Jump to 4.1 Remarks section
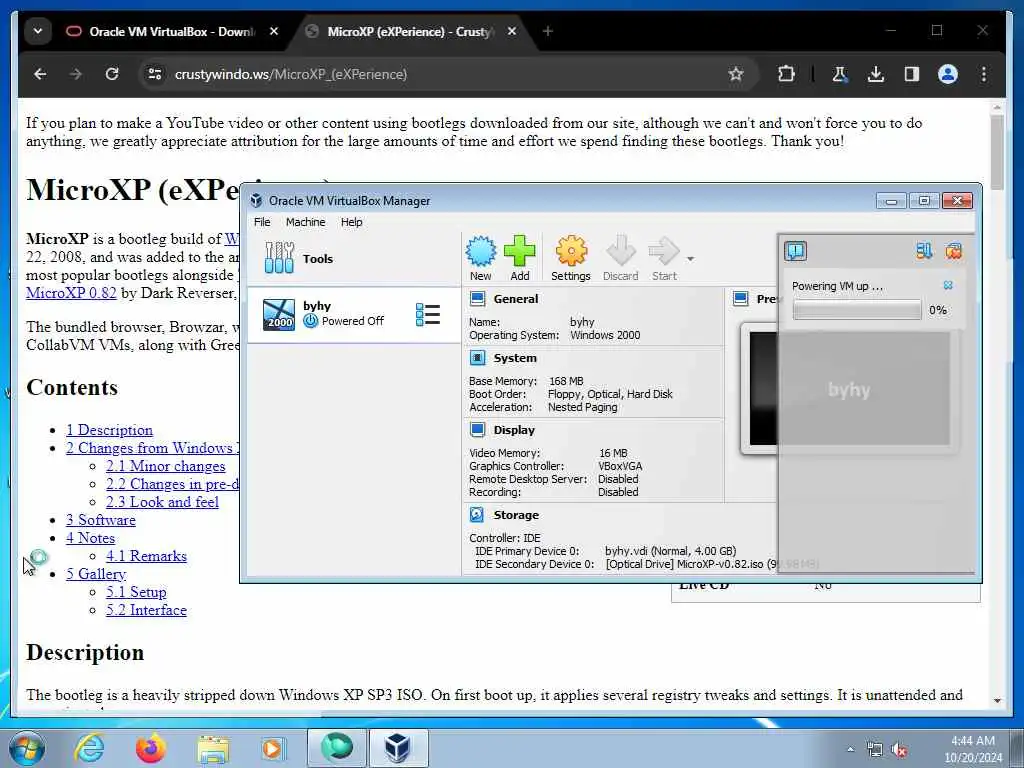This screenshot has height=768, width=1024. pos(146,556)
